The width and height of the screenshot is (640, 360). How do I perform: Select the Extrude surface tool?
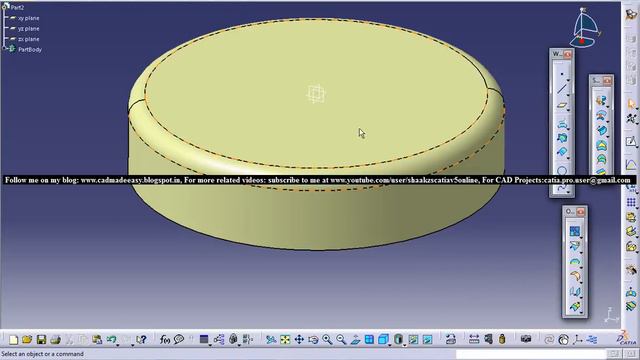click(x=600, y=101)
